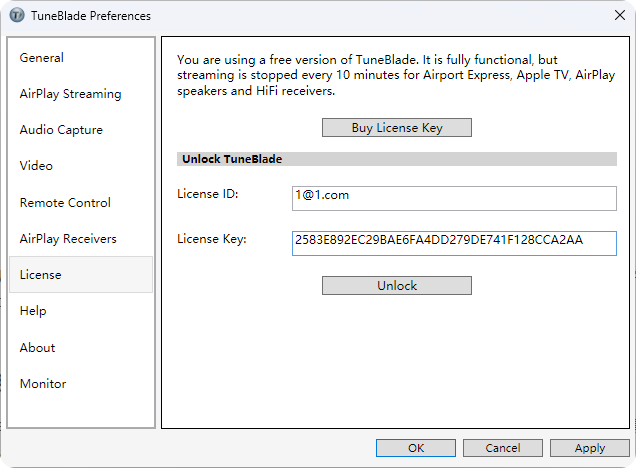Select the License section in sidebar

(x=40, y=275)
